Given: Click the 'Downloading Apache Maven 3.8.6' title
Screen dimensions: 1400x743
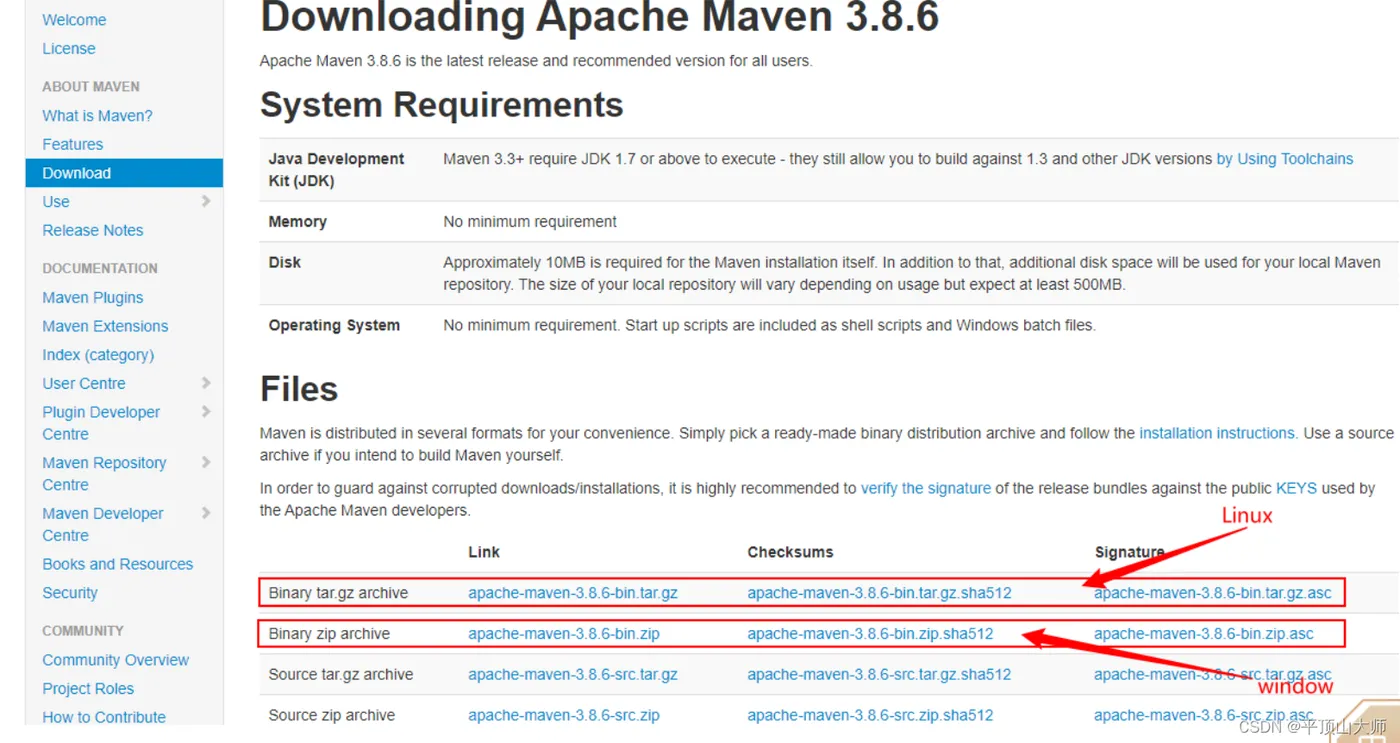Looking at the screenshot, I should pos(600,18).
